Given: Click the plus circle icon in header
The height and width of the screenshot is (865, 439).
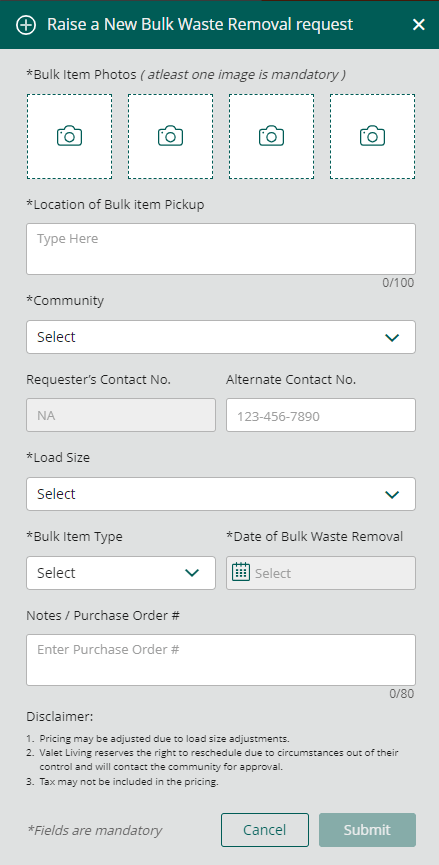Looking at the screenshot, I should coord(26,25).
